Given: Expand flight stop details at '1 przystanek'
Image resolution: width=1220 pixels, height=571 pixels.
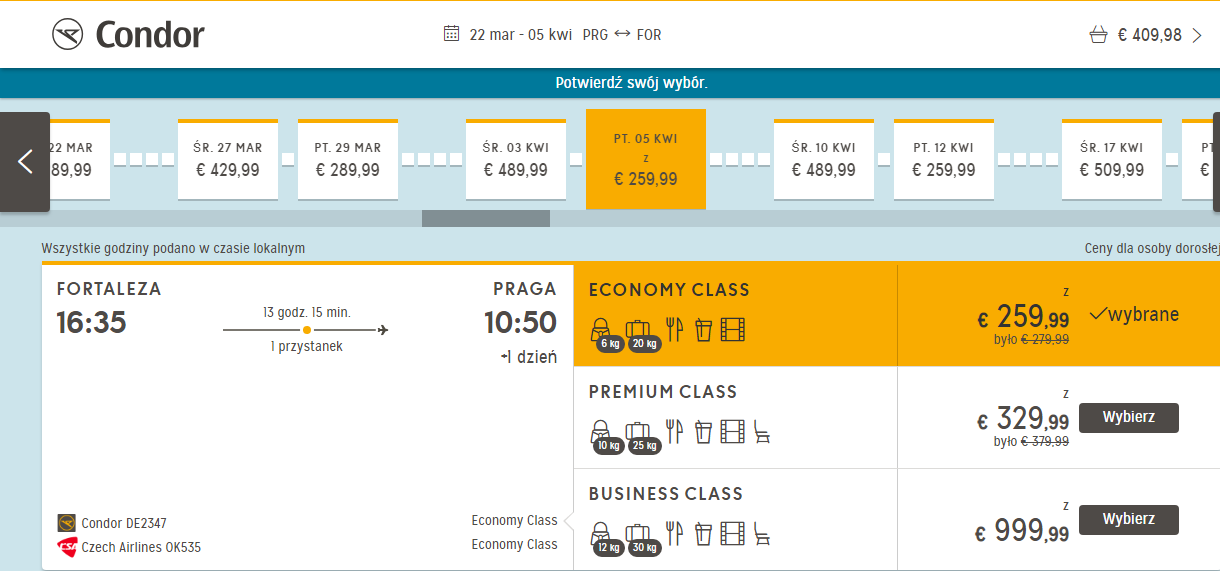Looking at the screenshot, I should pyautogui.click(x=306, y=346).
